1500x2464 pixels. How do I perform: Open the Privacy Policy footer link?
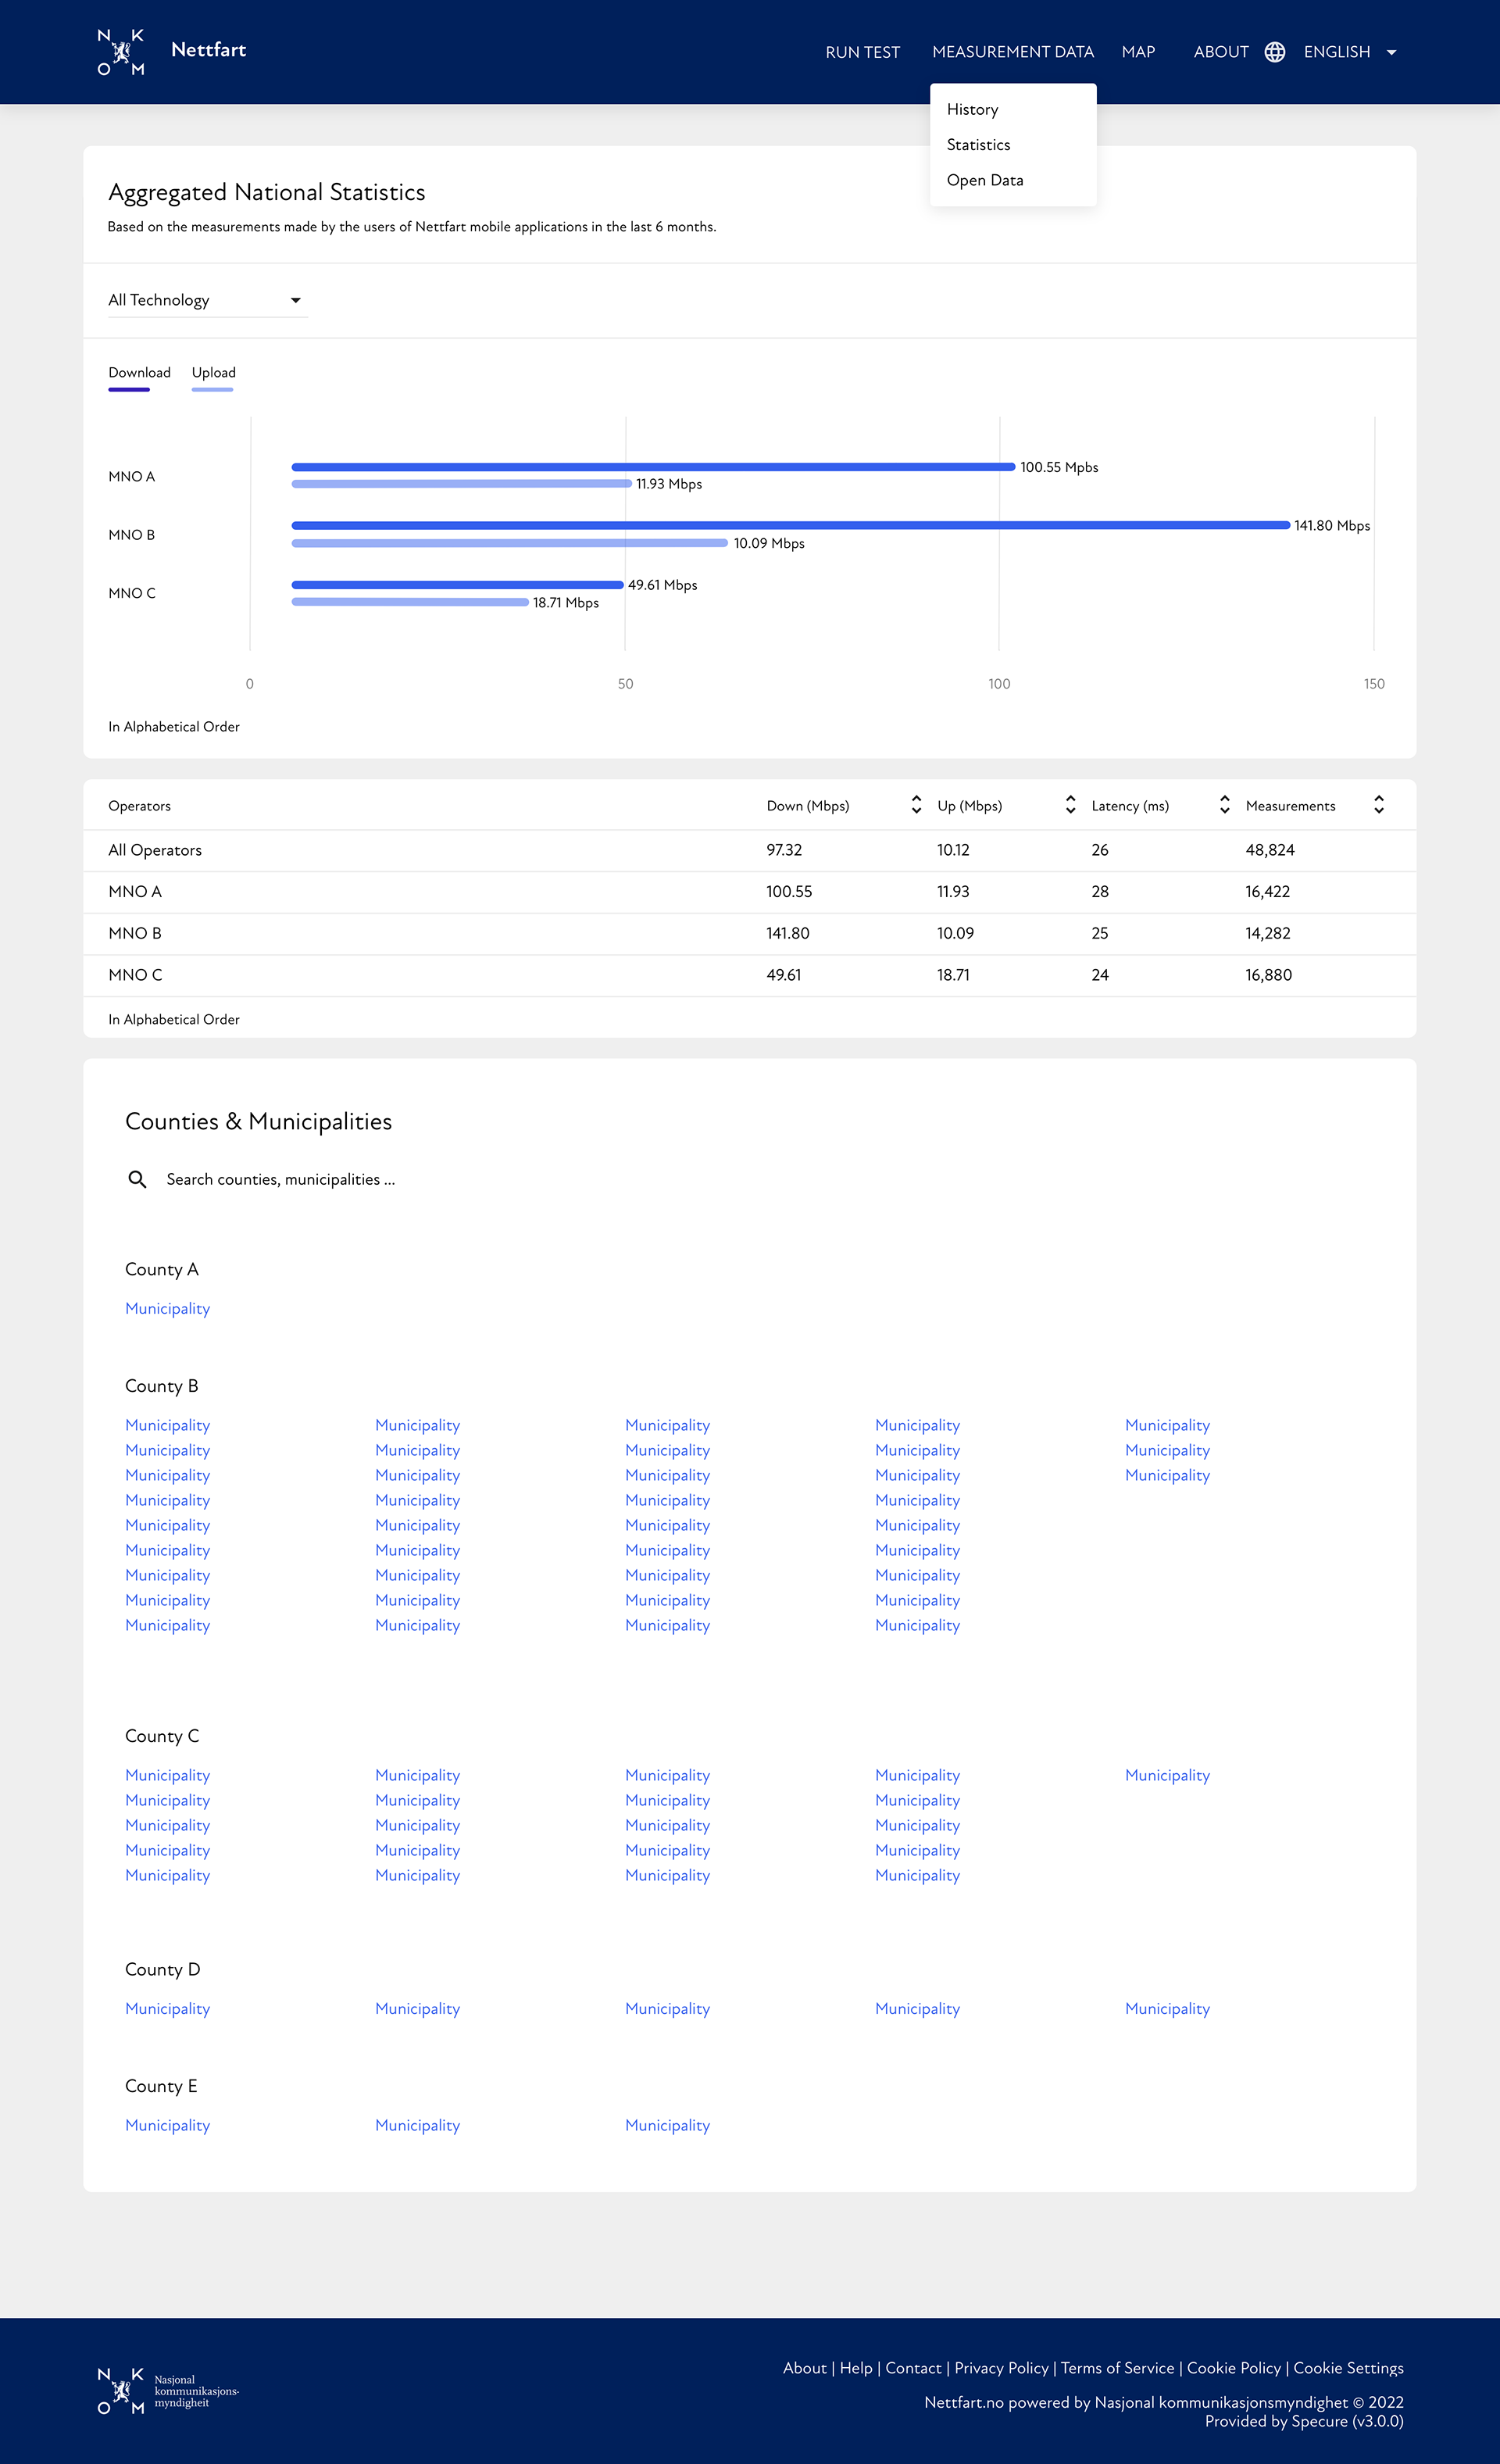pos(1001,2368)
